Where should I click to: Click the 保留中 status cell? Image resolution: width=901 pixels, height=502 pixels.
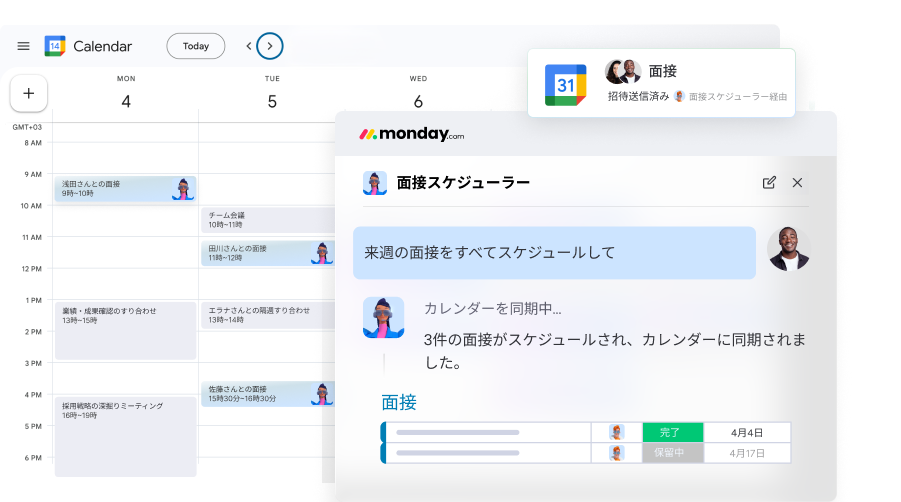(672, 453)
